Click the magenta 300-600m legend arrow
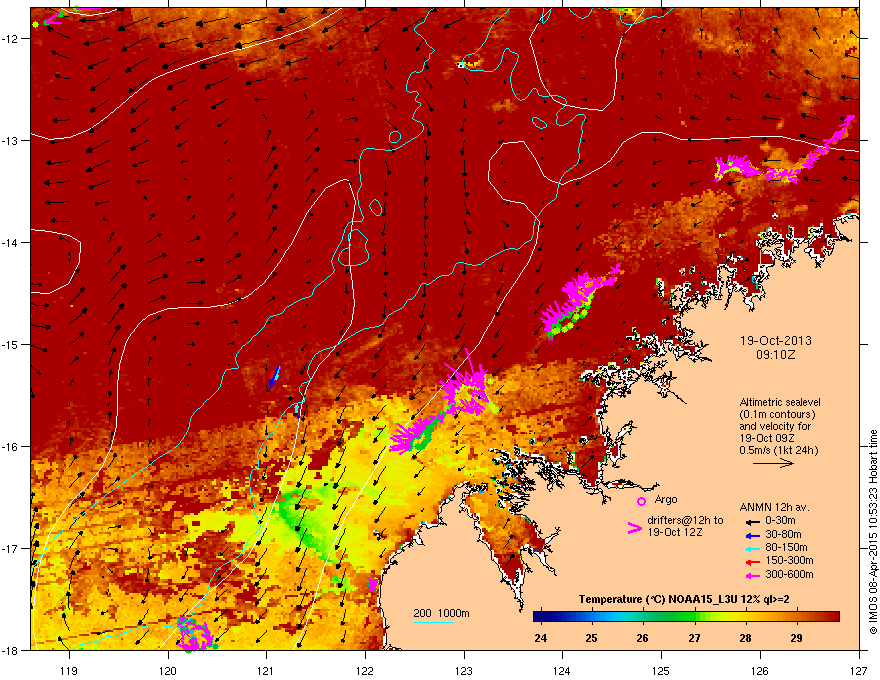The width and height of the screenshot is (880, 680). [752, 575]
